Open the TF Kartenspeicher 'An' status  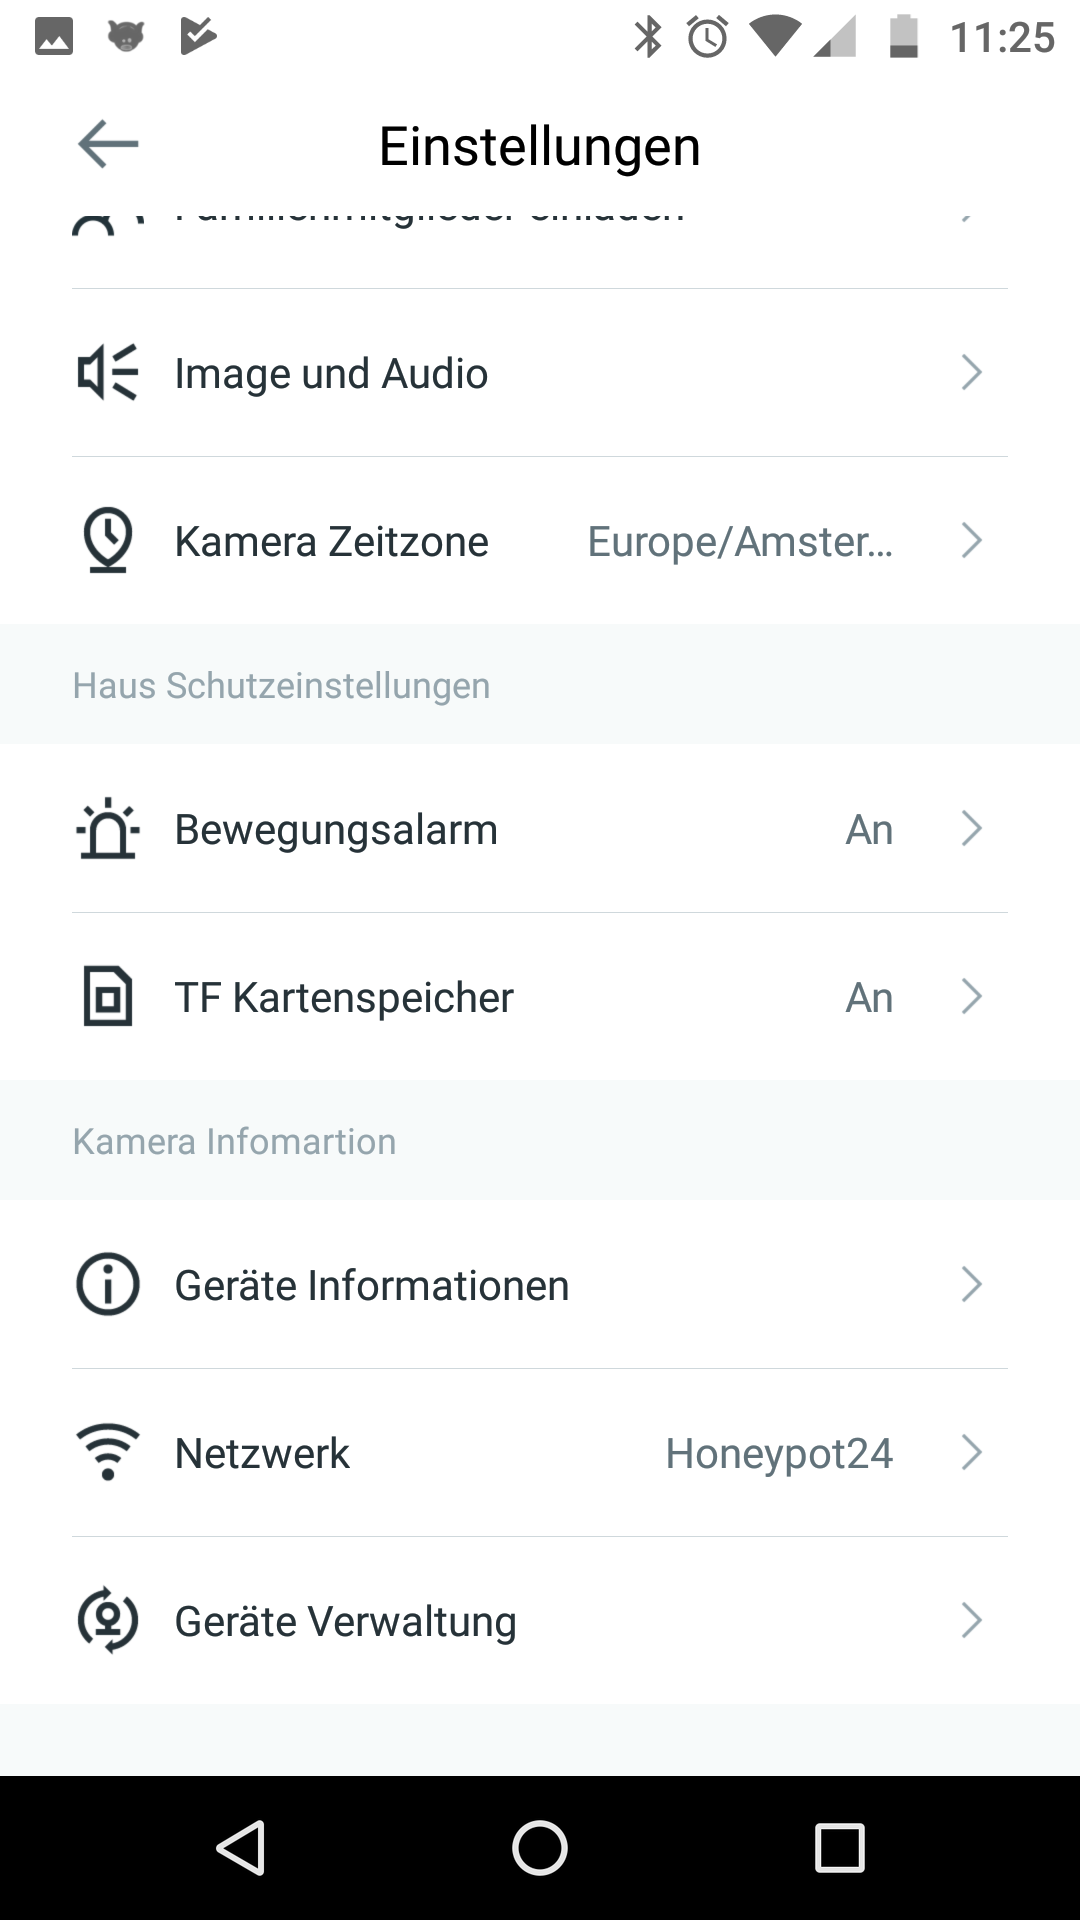(868, 998)
